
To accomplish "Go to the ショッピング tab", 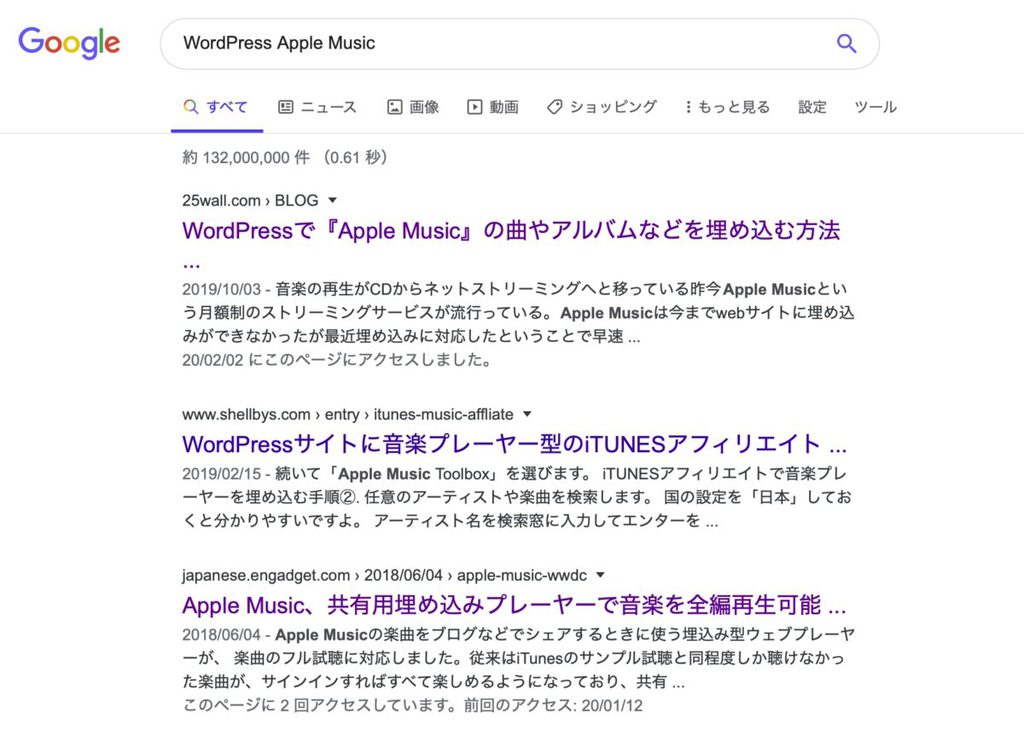I will (602, 107).
